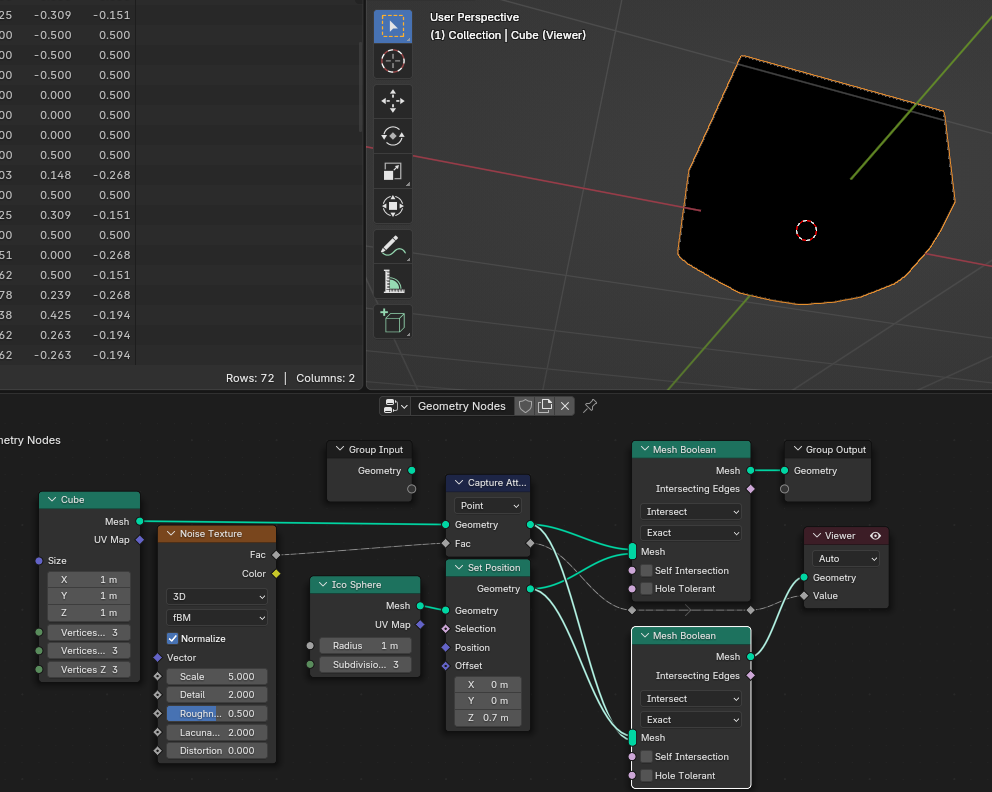Click the Cube Size X field
Image resolution: width=992 pixels, height=792 pixels.
(x=89, y=579)
